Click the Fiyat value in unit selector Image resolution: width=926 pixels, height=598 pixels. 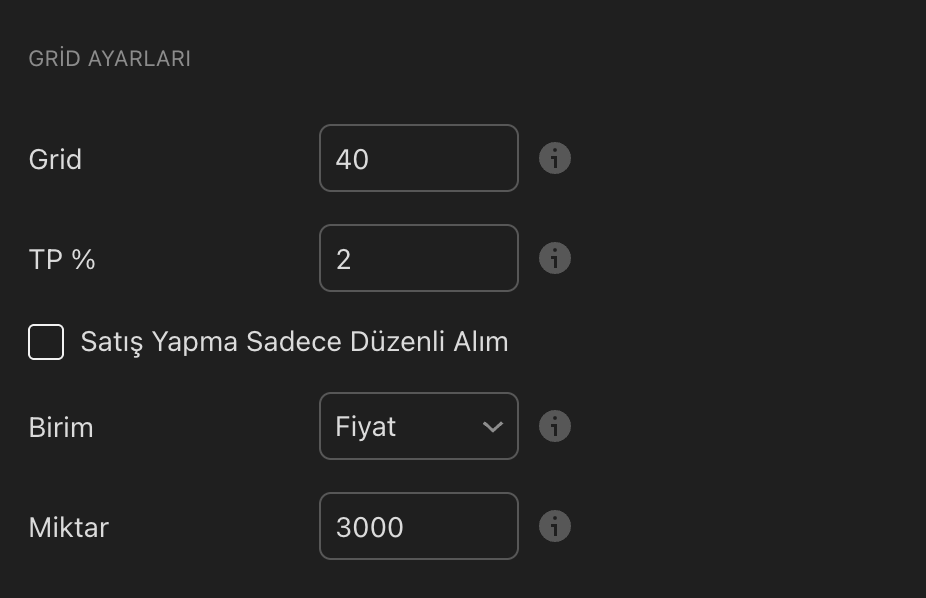click(366, 427)
